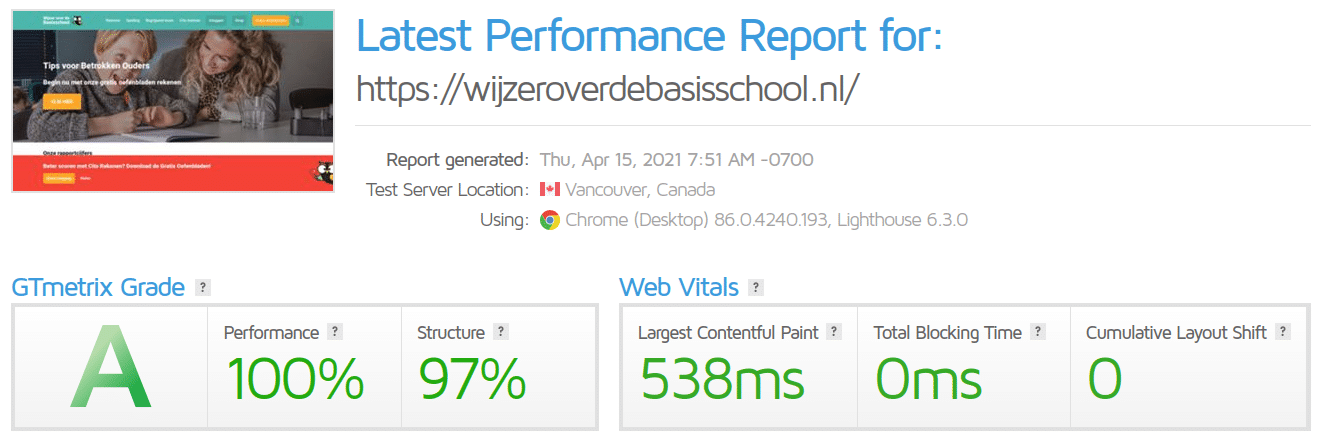Click the Chrome browser icon
The width and height of the screenshot is (1317, 441).
(549, 220)
